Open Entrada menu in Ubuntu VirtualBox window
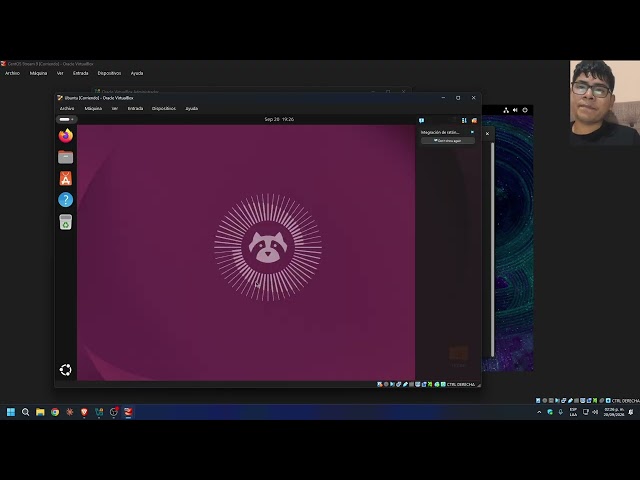640x480 pixels. coord(135,109)
